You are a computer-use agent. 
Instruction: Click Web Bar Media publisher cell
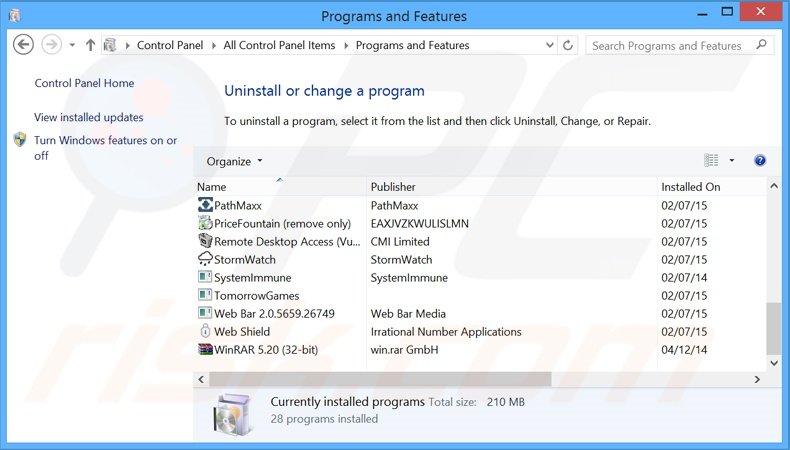tap(408, 314)
